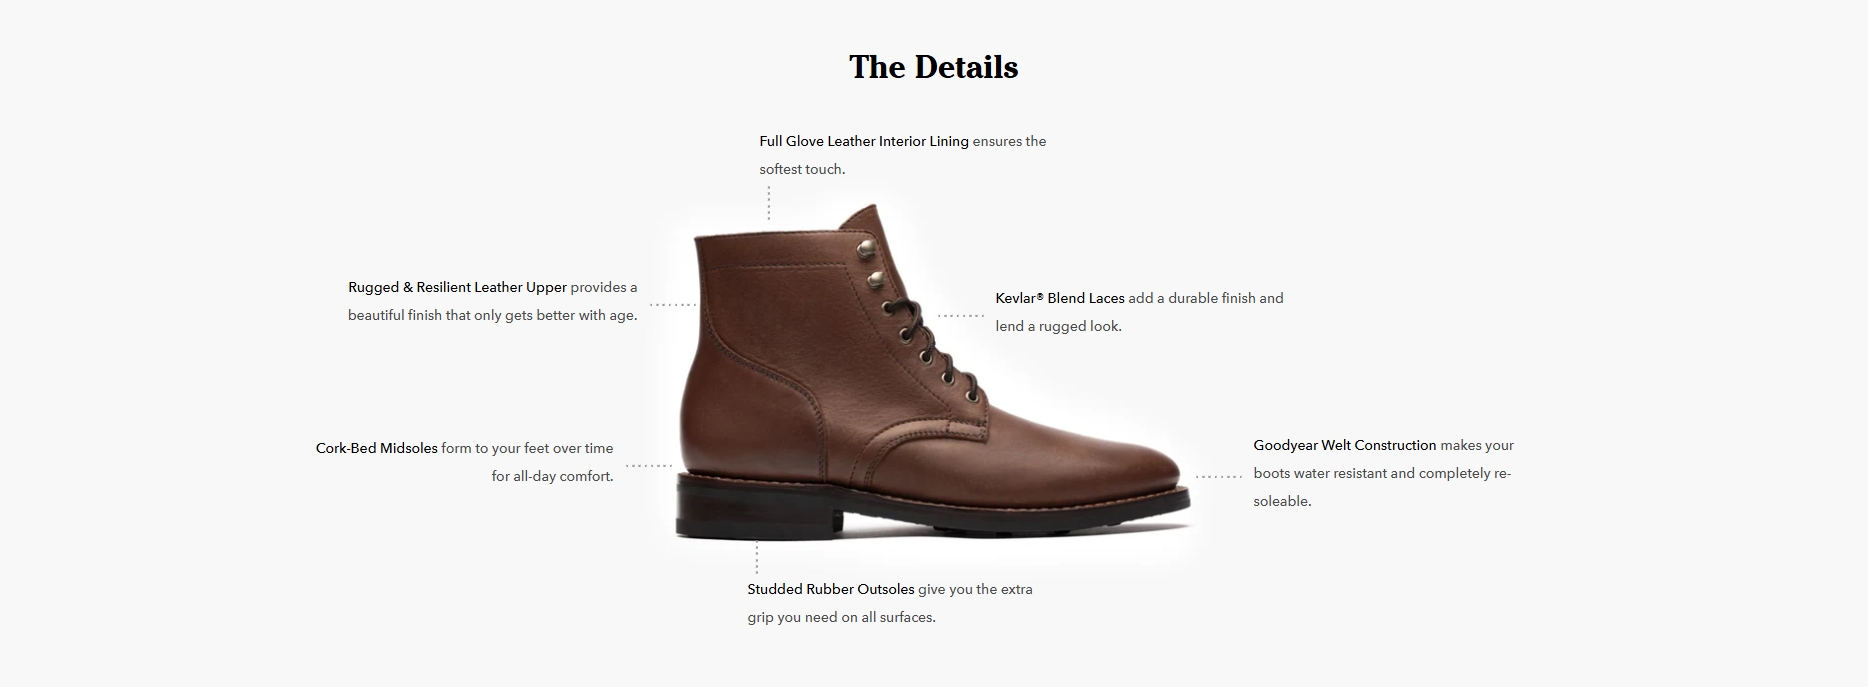
Task: Select the Full Glove Leather Interior Lining label
Action: (864, 141)
